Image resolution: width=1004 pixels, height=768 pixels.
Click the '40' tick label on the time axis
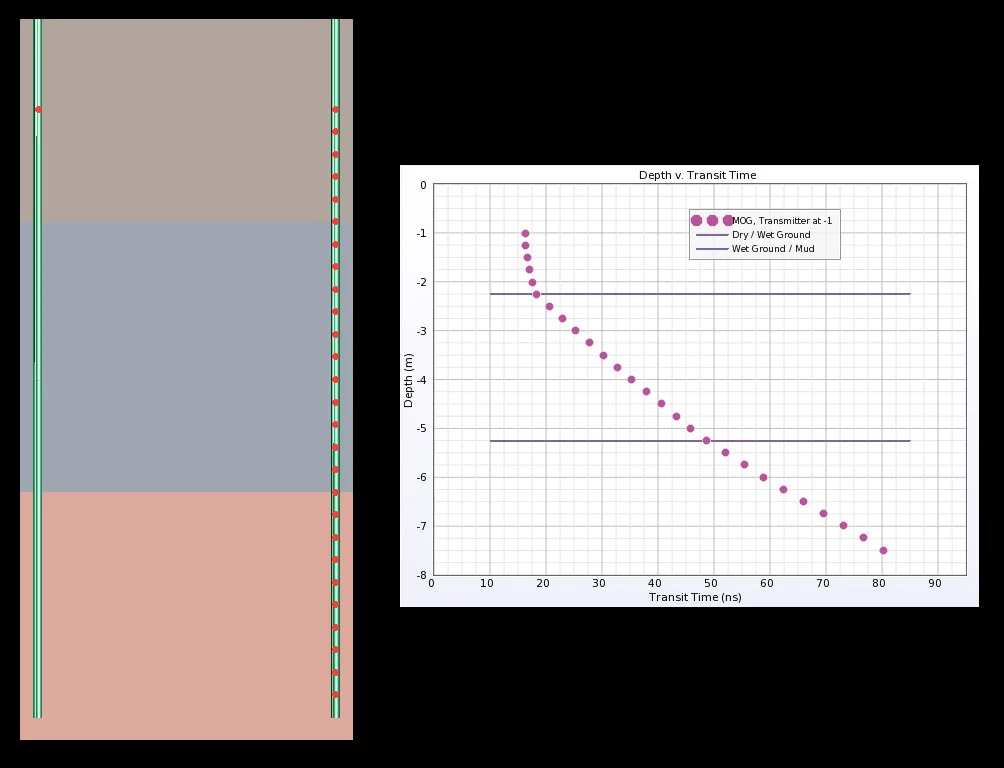point(654,584)
